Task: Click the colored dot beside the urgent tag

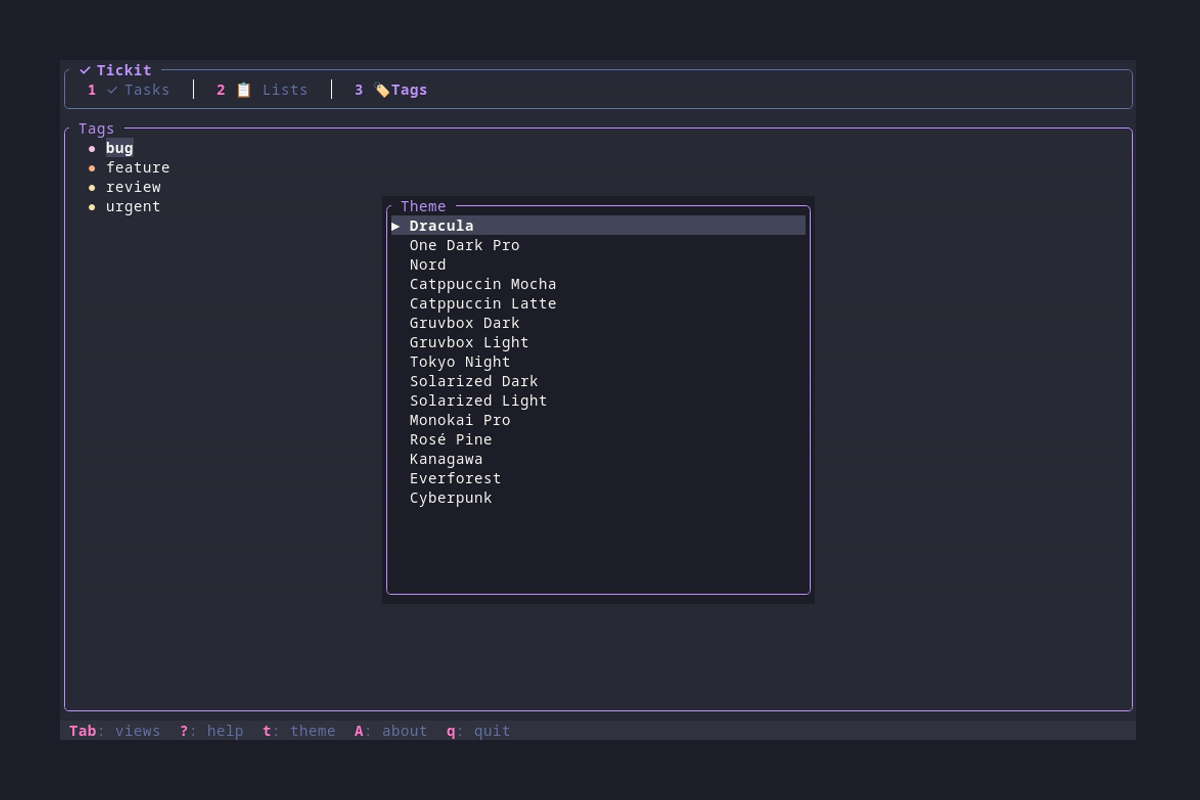Action: click(93, 206)
